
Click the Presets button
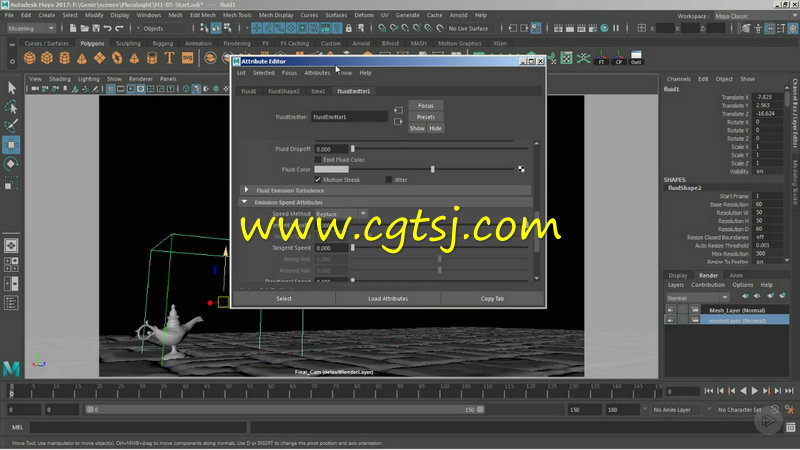pyautogui.click(x=426, y=117)
